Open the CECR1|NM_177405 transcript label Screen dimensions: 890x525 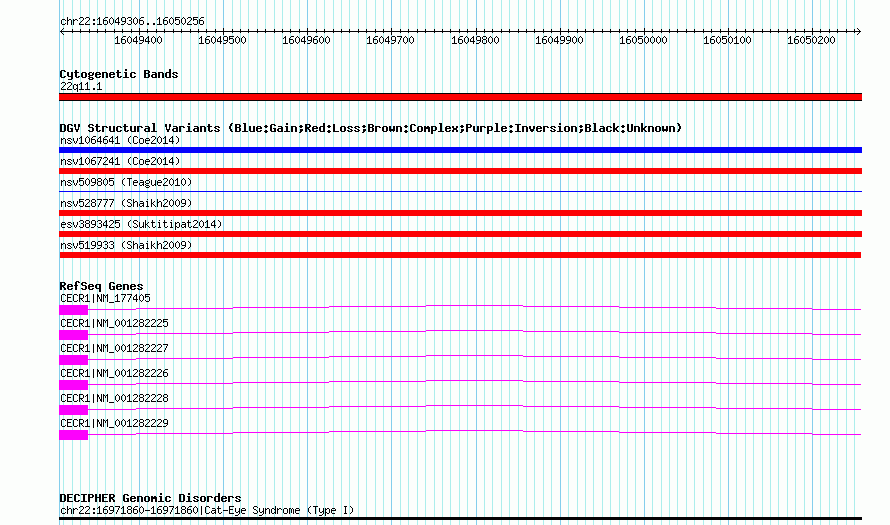click(x=105, y=299)
